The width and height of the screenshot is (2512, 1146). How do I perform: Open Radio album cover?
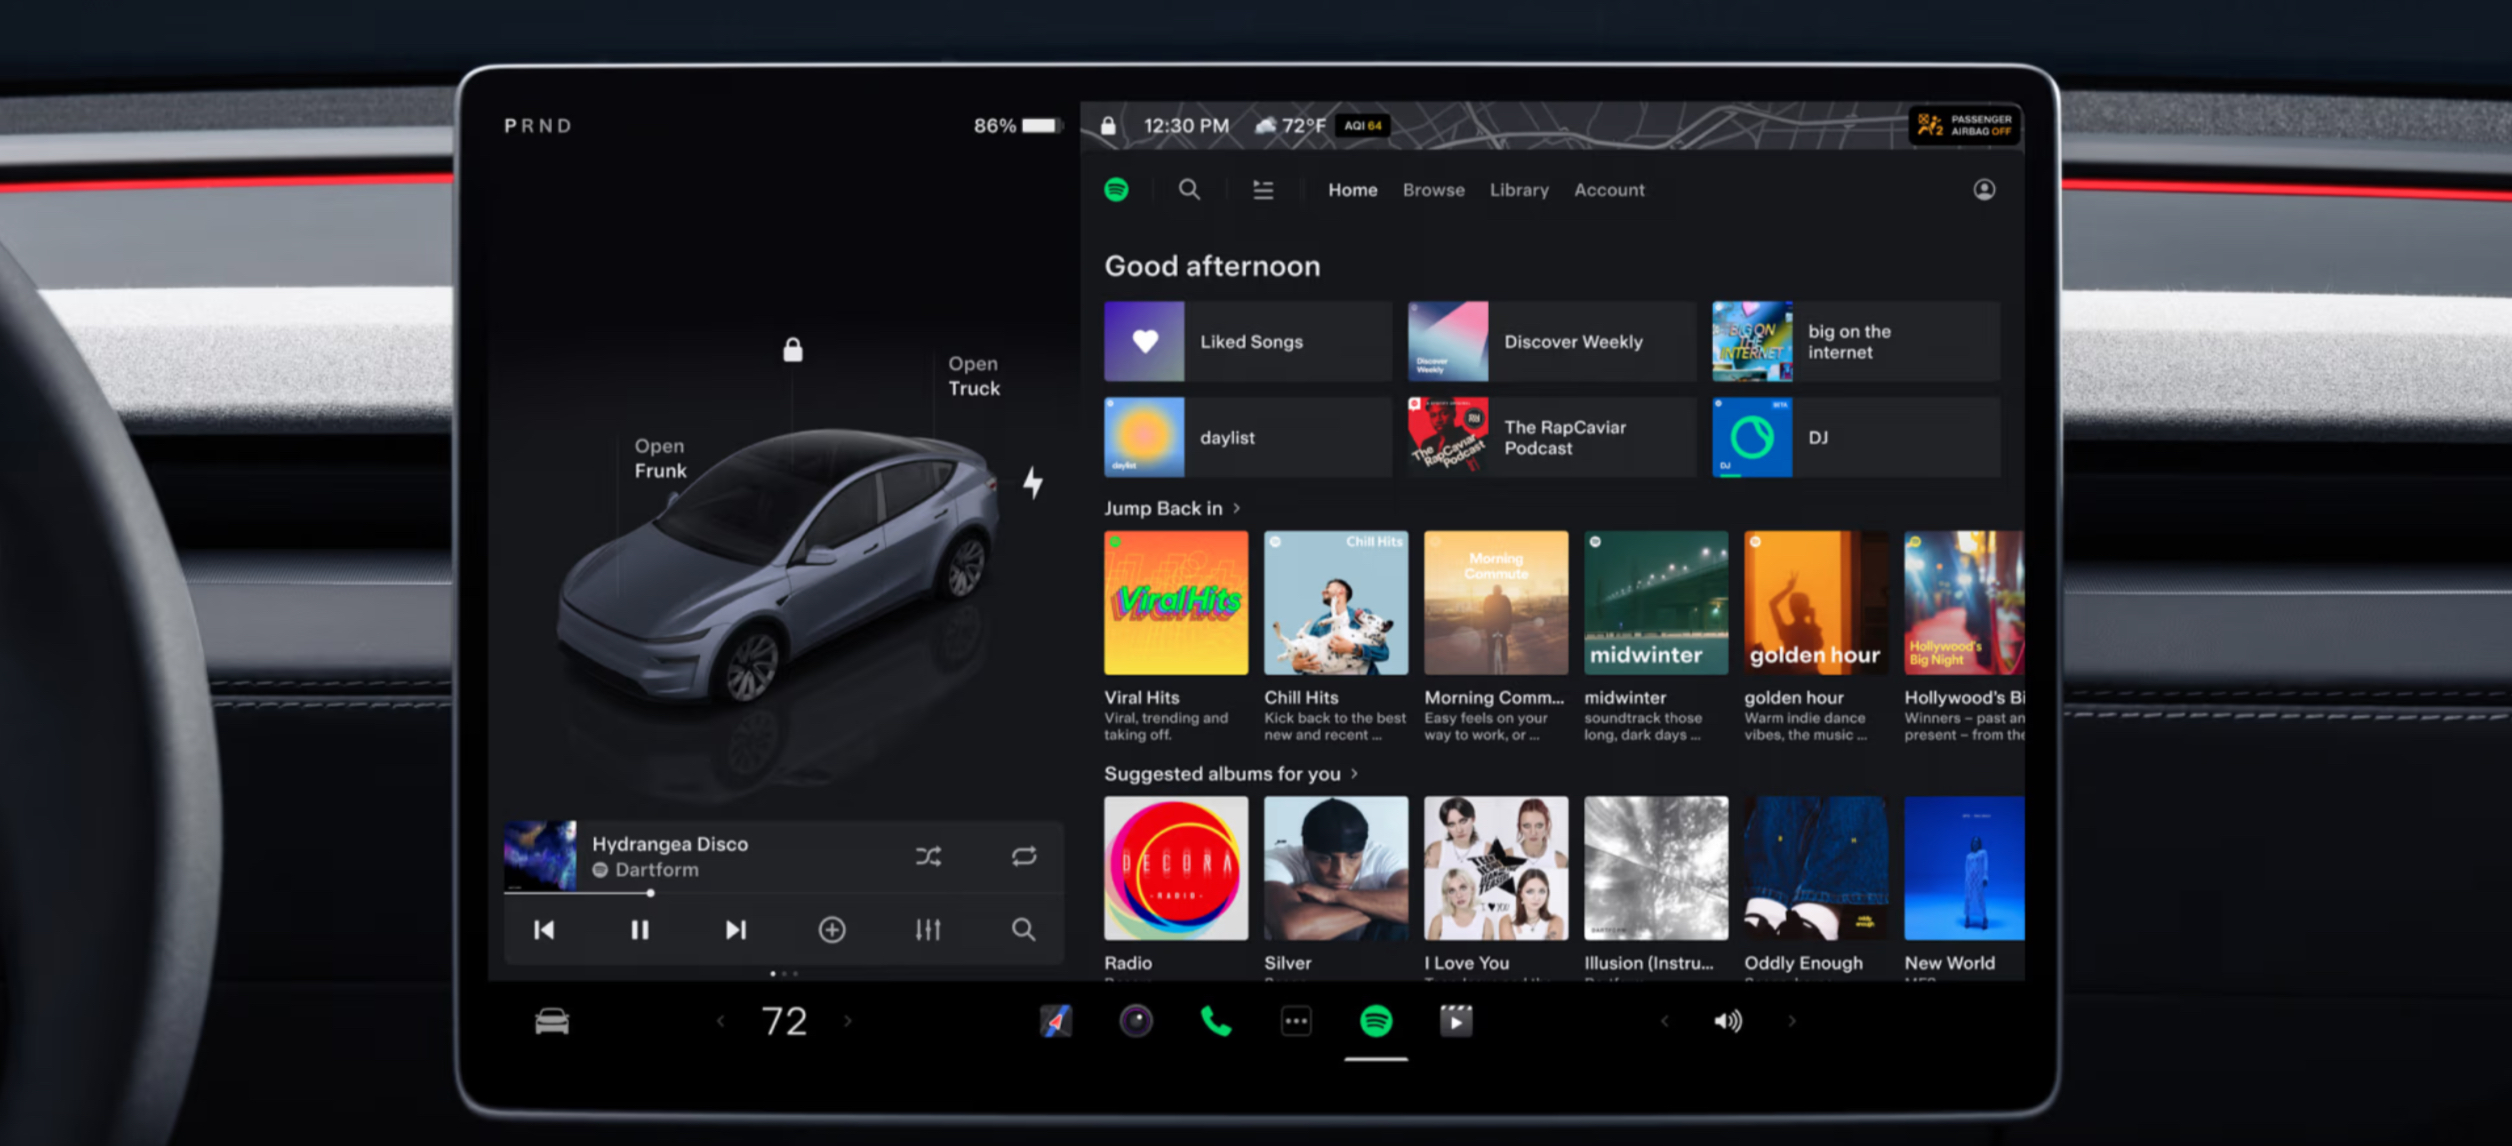click(1176, 868)
